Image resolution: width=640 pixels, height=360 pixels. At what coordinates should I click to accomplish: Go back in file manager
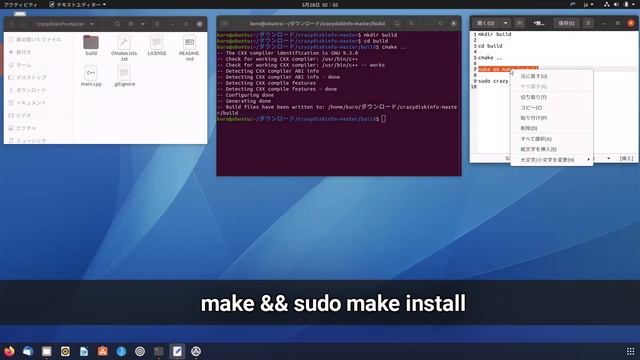pos(12,24)
